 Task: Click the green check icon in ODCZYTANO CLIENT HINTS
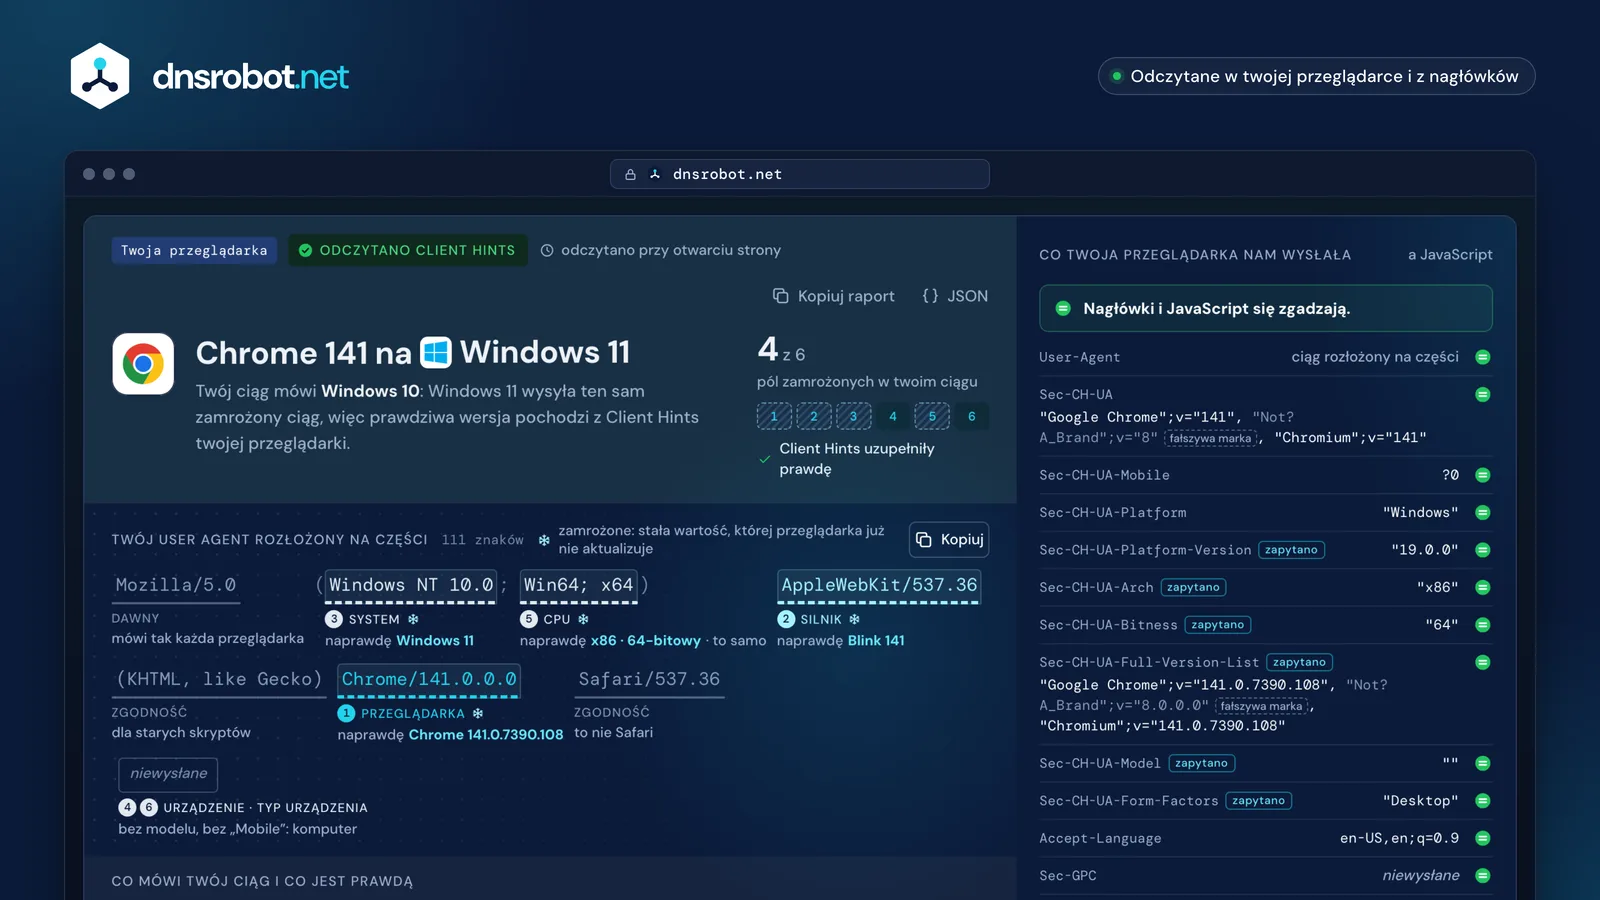(305, 251)
